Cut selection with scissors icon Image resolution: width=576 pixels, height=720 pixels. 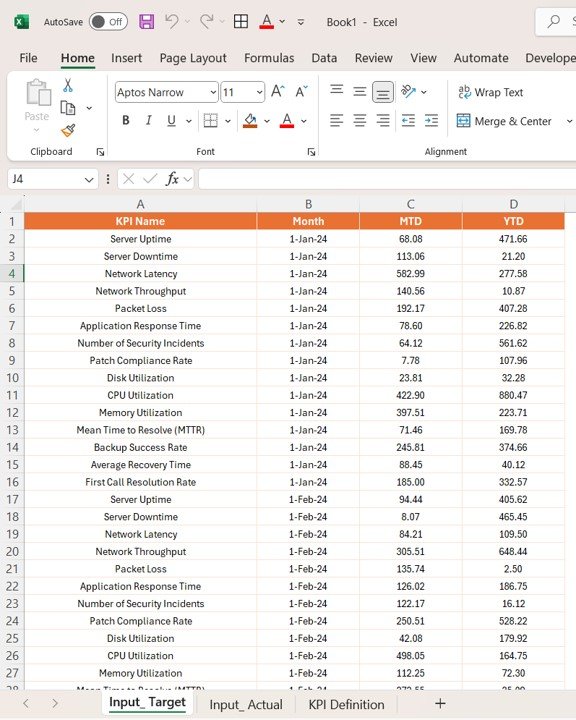(x=68, y=85)
